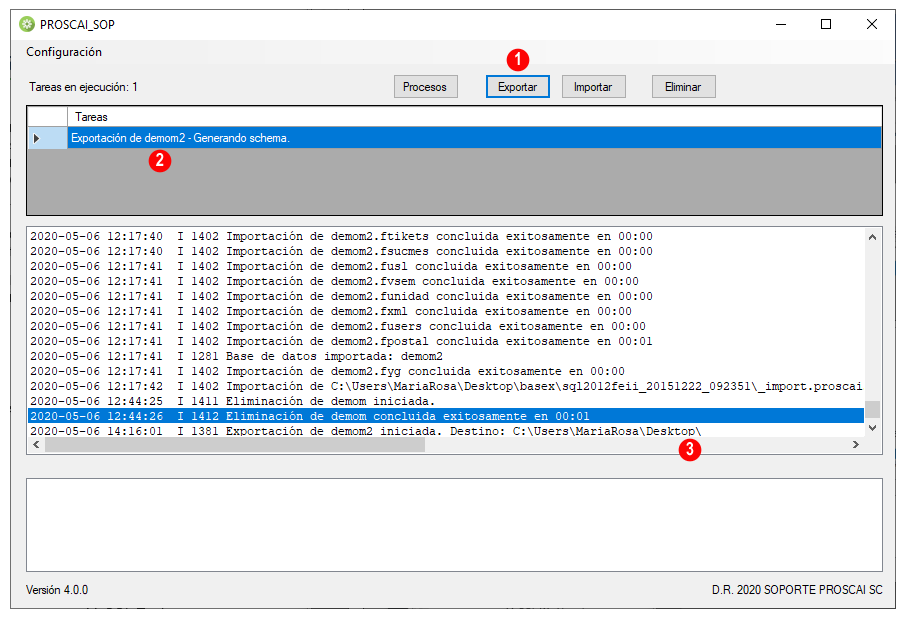The width and height of the screenshot is (905, 618).
Task: Click the Exportar button
Action: click(517, 87)
